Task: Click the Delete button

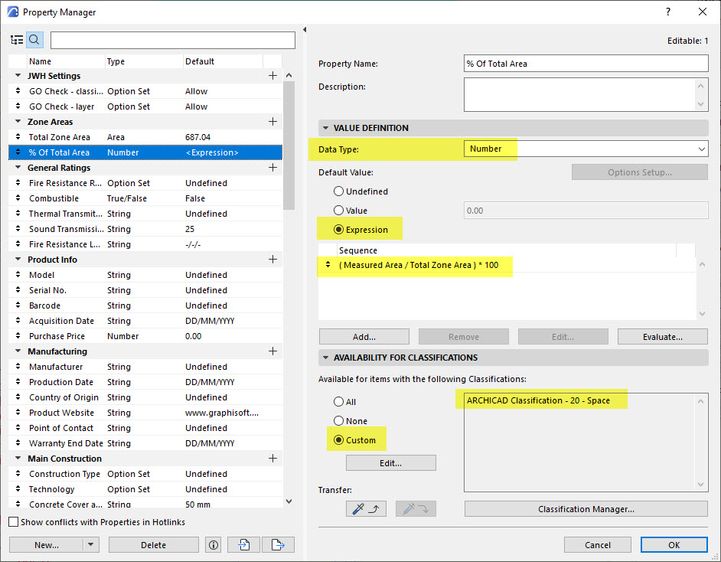Action: [153, 545]
